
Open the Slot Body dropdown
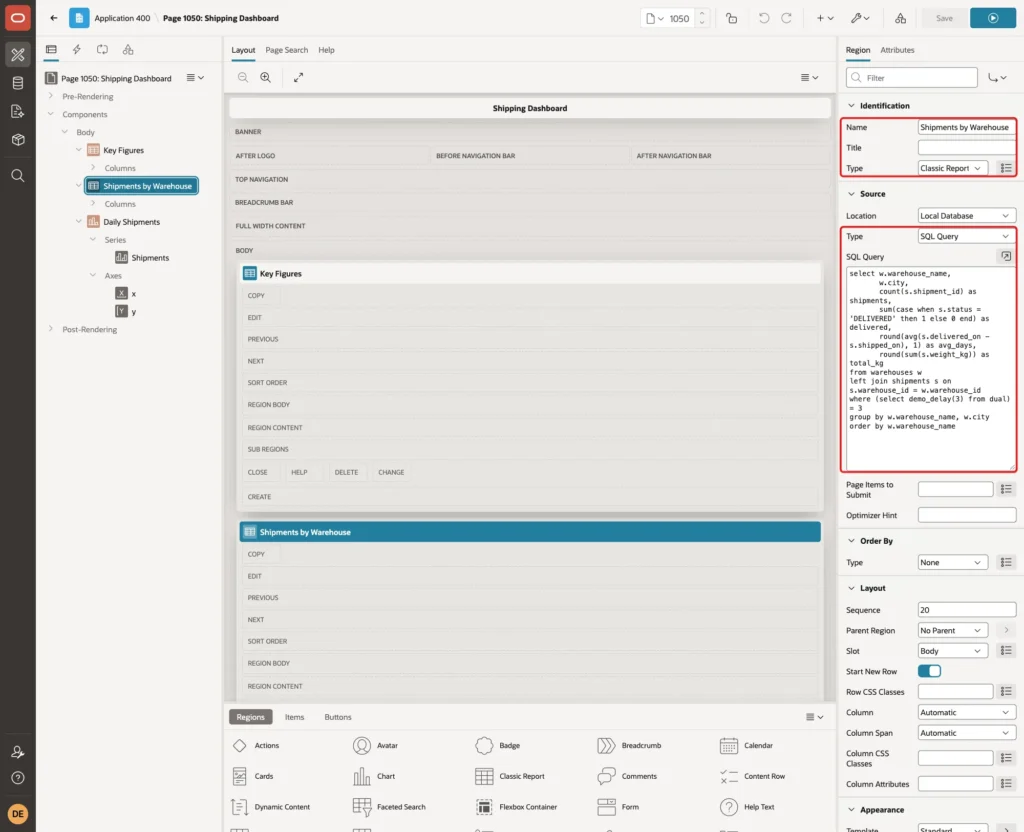pos(952,651)
